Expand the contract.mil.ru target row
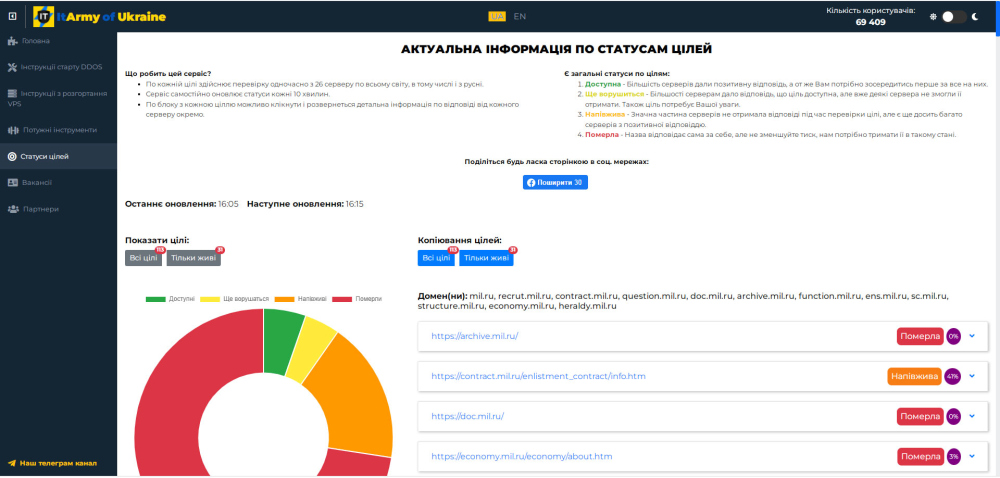 (971, 377)
